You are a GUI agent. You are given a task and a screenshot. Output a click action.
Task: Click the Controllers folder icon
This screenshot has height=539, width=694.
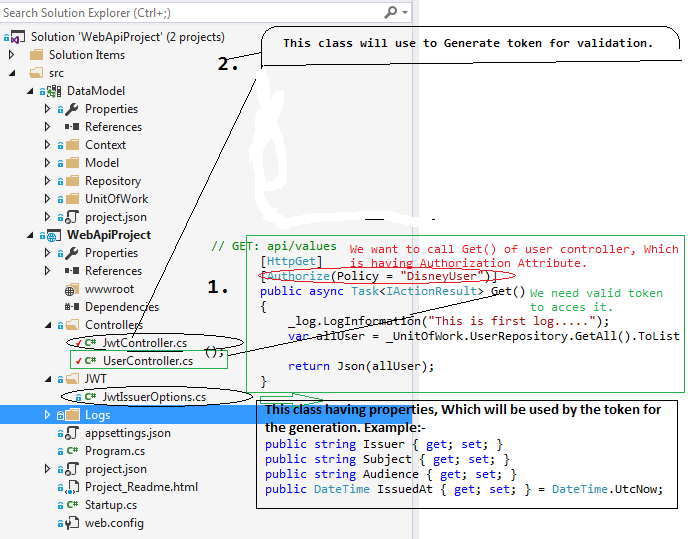click(x=72, y=325)
